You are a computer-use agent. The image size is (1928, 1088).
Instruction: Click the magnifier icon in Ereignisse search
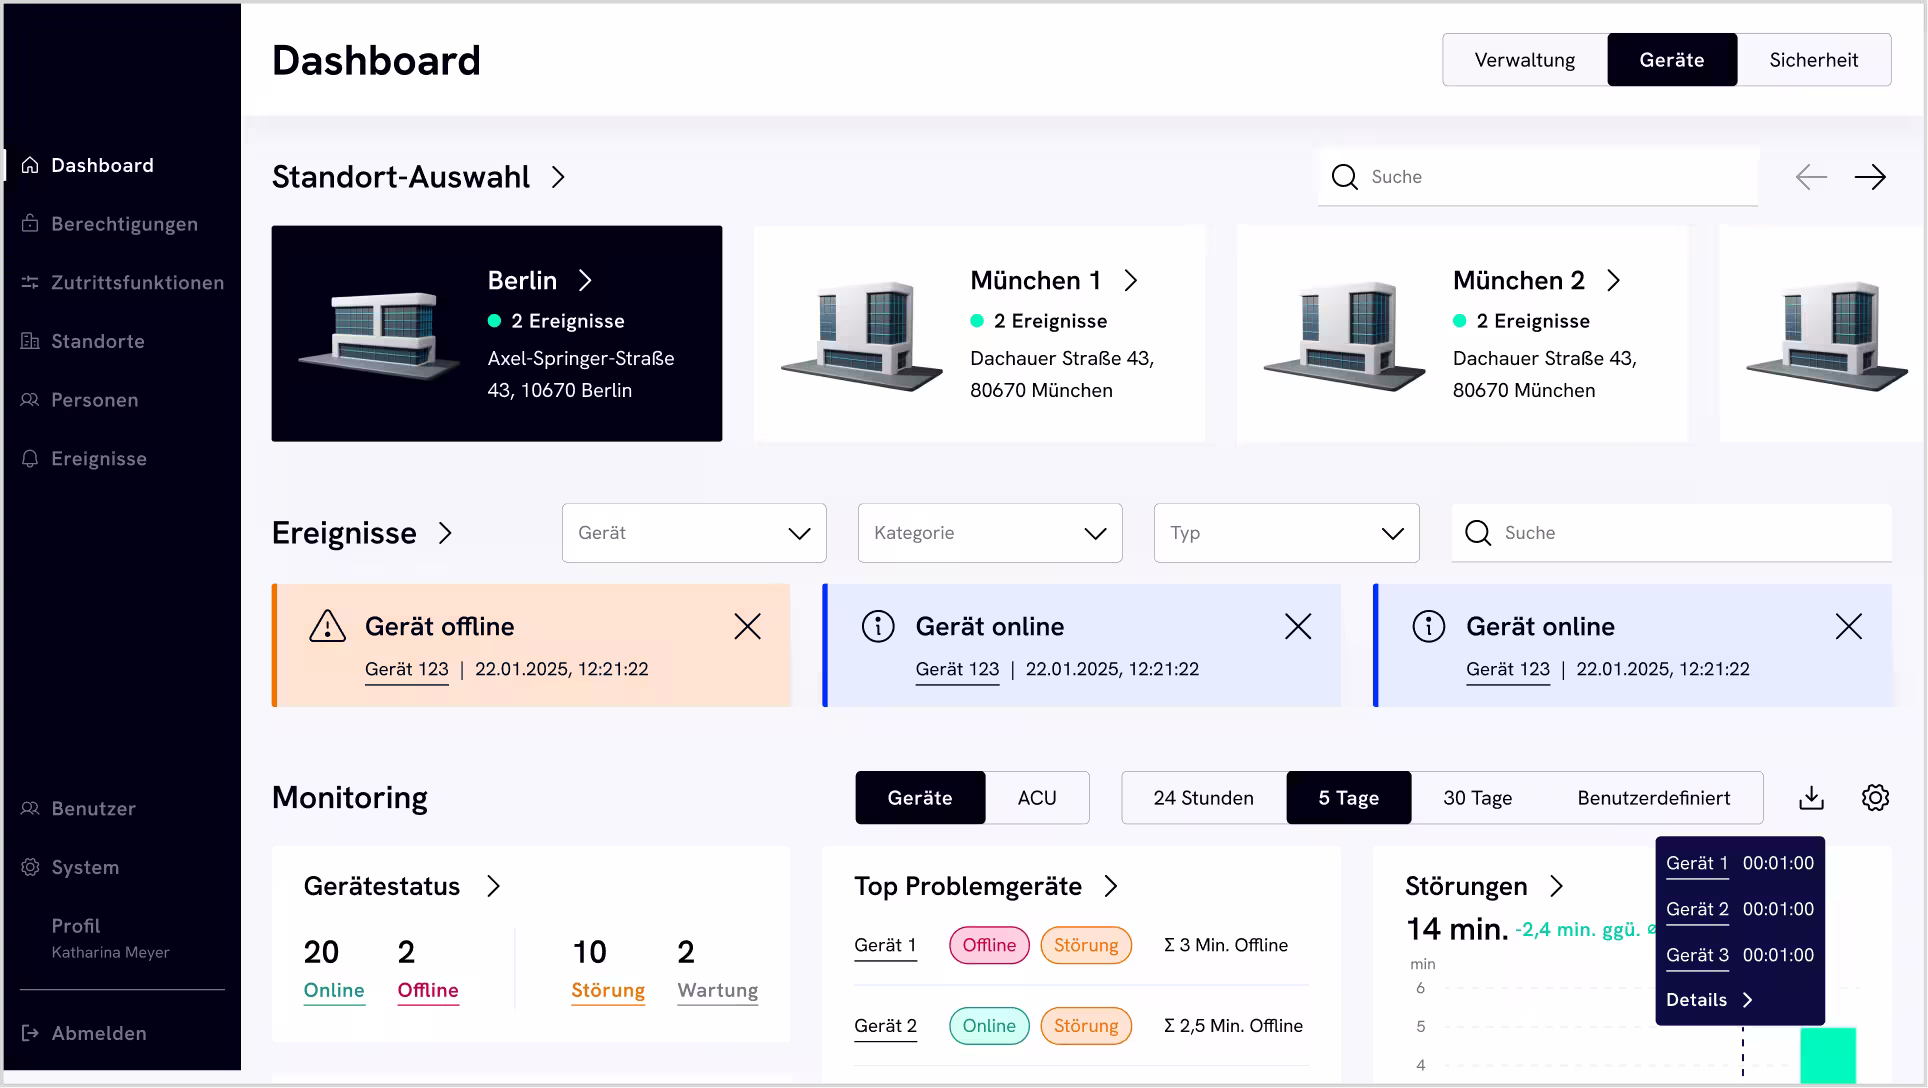[1478, 533]
